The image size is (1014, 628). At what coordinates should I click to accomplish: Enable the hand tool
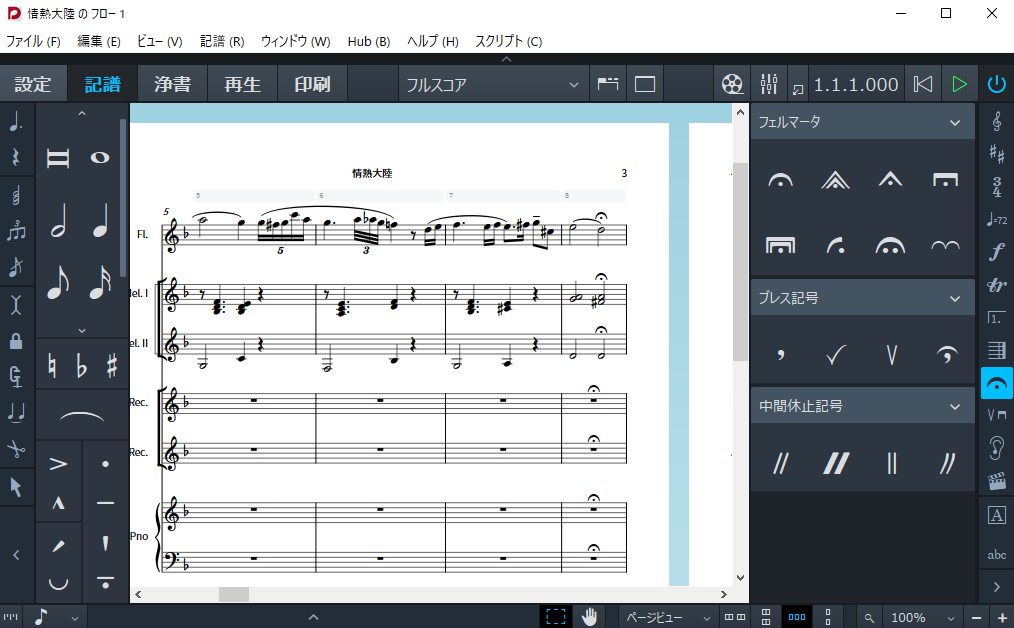point(589,616)
